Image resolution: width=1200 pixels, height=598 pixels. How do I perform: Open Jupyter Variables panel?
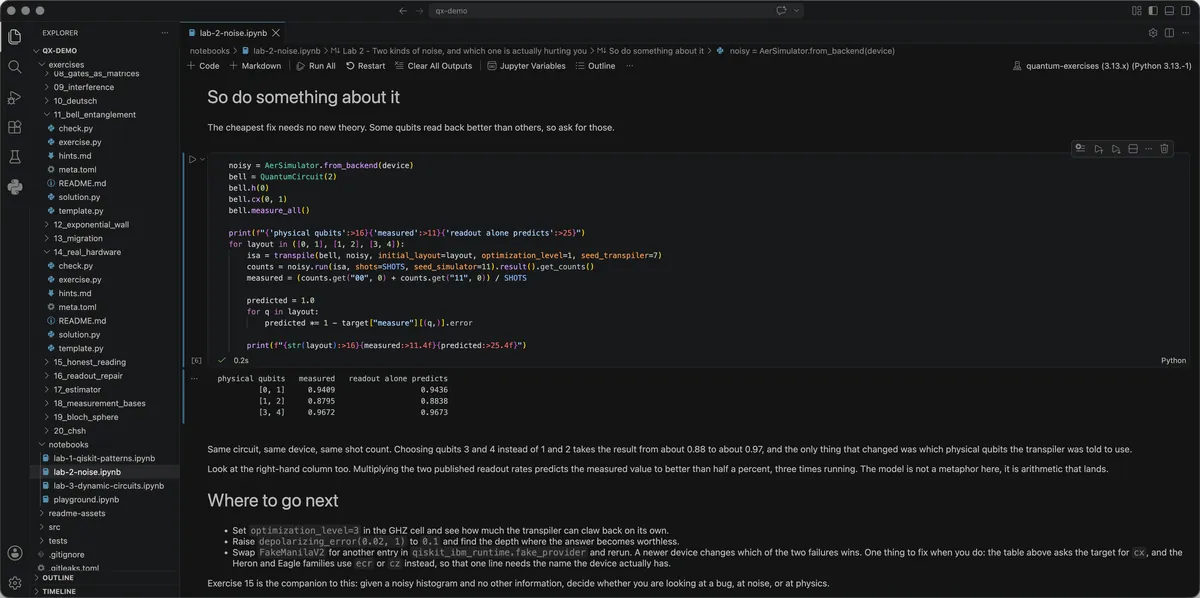(526, 66)
